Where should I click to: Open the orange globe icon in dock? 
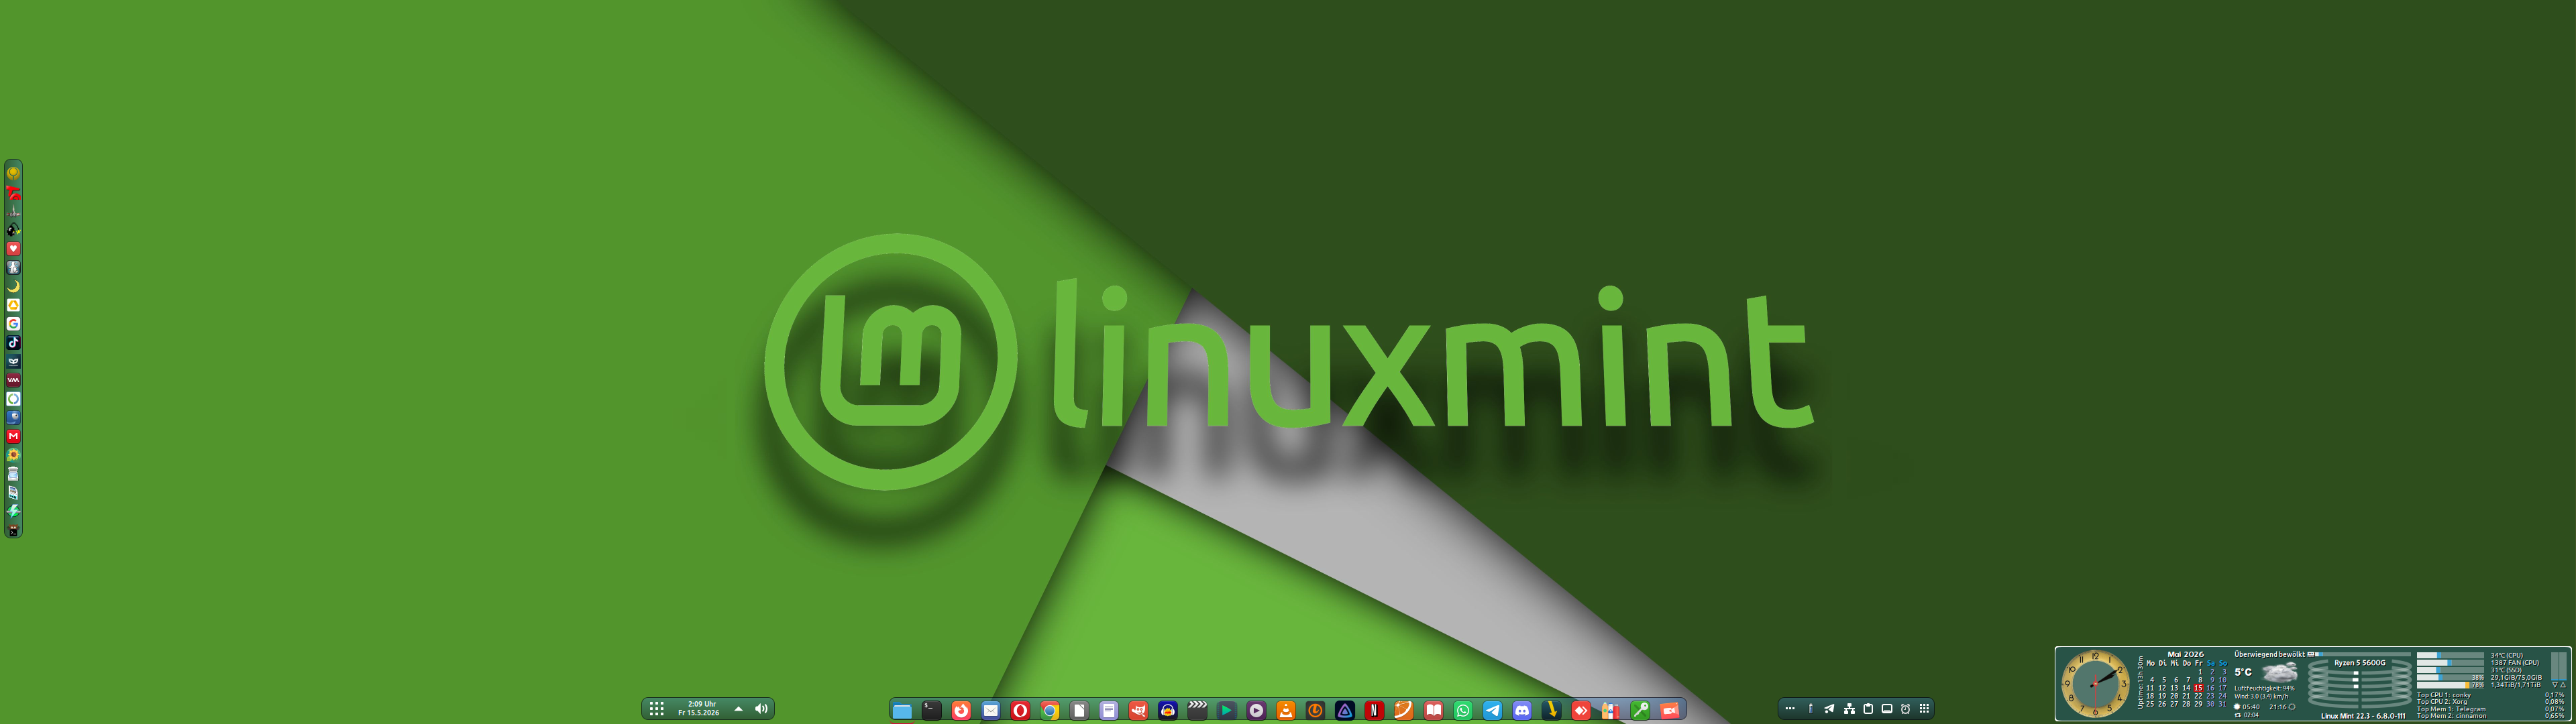click(x=1404, y=710)
